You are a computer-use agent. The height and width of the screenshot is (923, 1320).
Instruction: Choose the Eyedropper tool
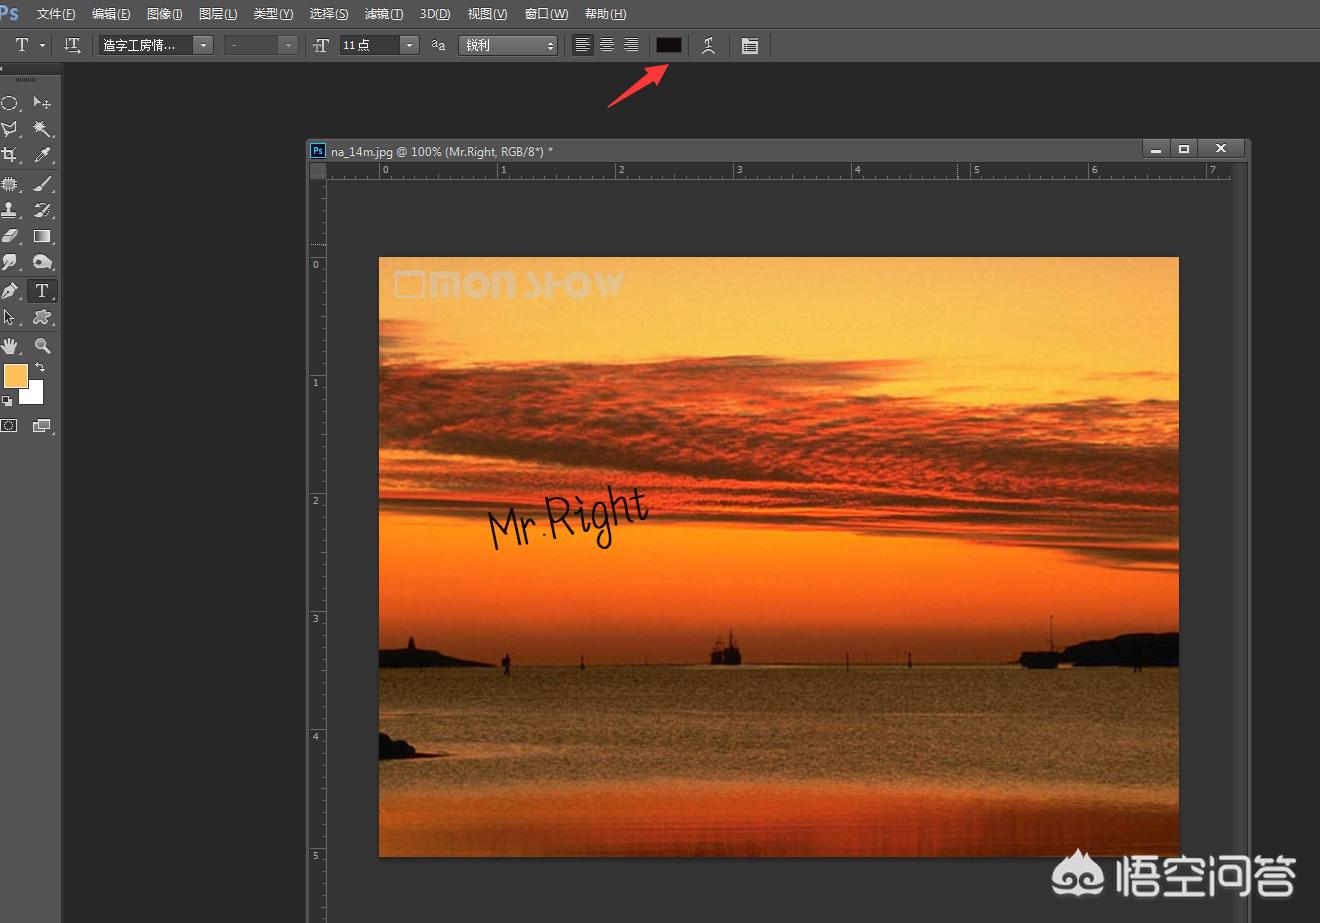pyautogui.click(x=42, y=155)
